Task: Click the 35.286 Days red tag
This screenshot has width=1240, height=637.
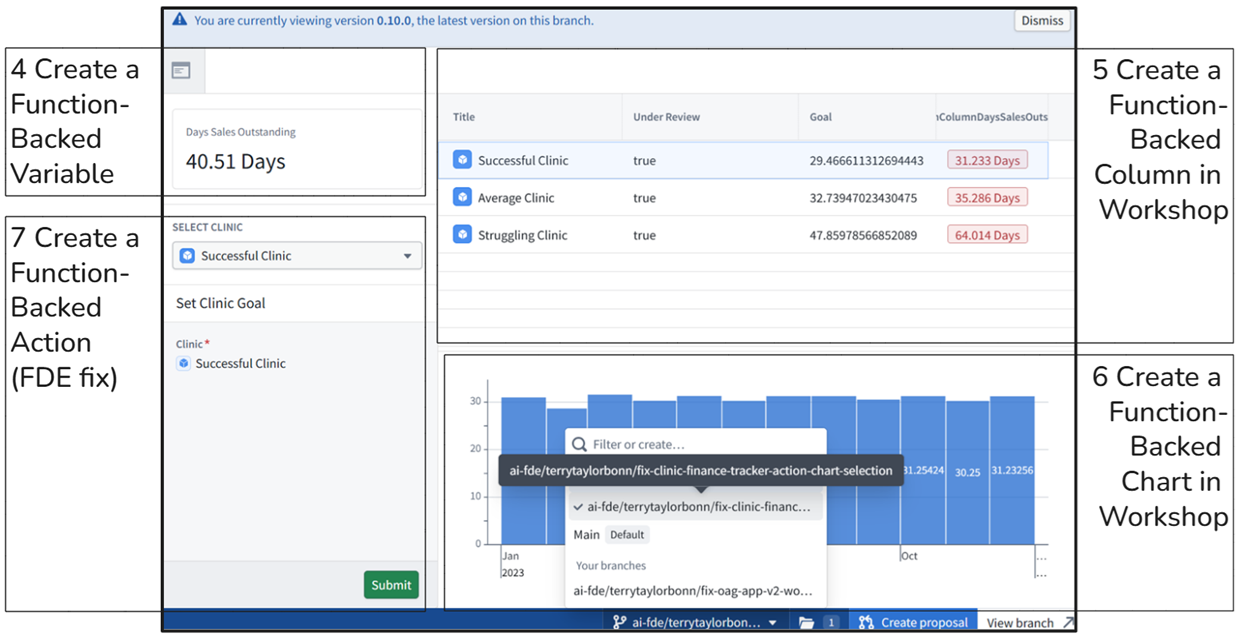Action: pyautogui.click(x=987, y=198)
